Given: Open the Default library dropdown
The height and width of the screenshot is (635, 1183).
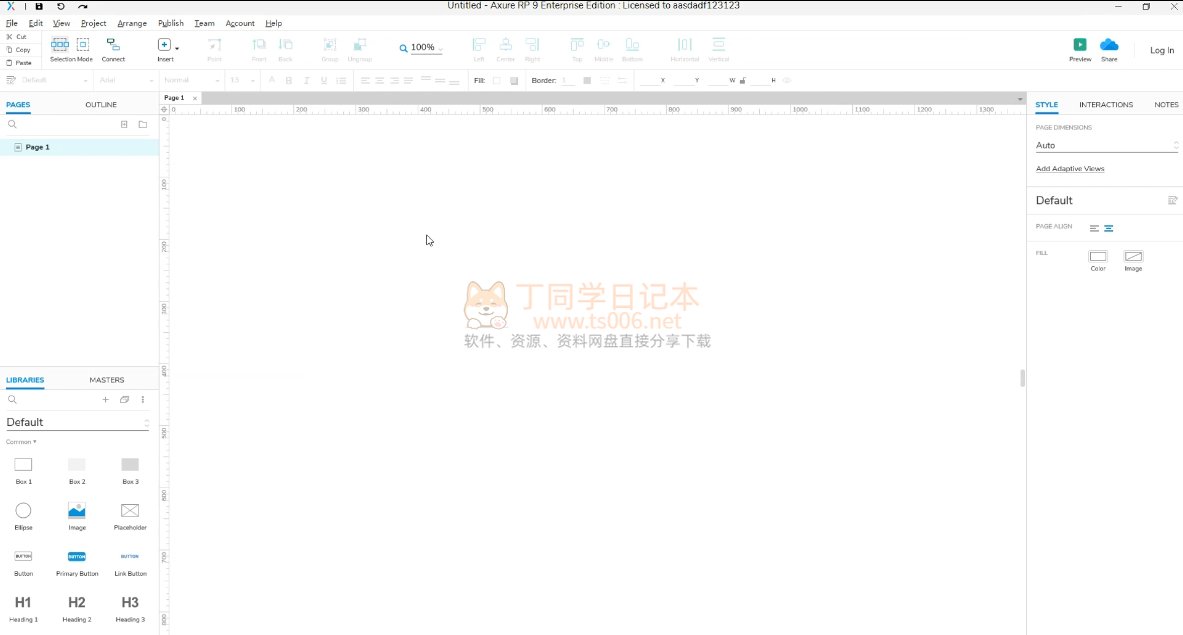Looking at the screenshot, I should pos(77,422).
